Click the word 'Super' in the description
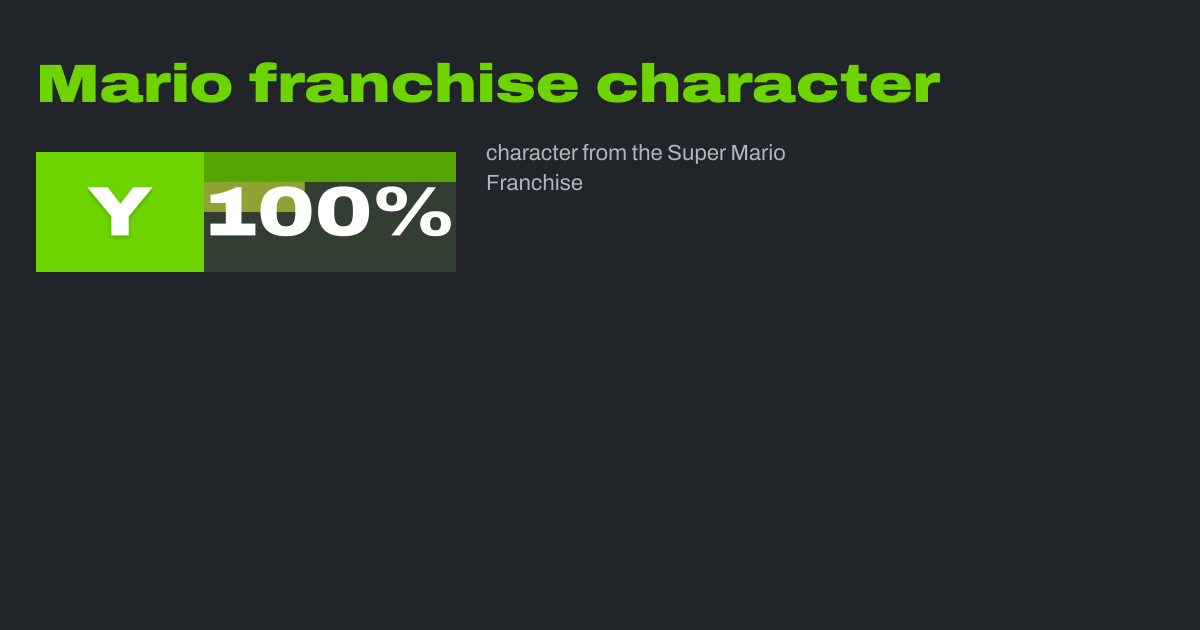 coord(696,153)
